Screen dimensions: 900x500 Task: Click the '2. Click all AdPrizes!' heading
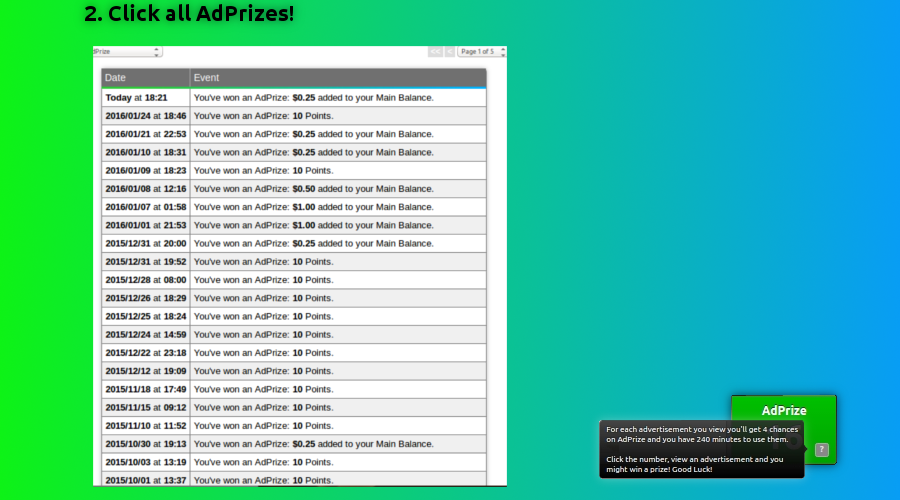click(x=189, y=13)
